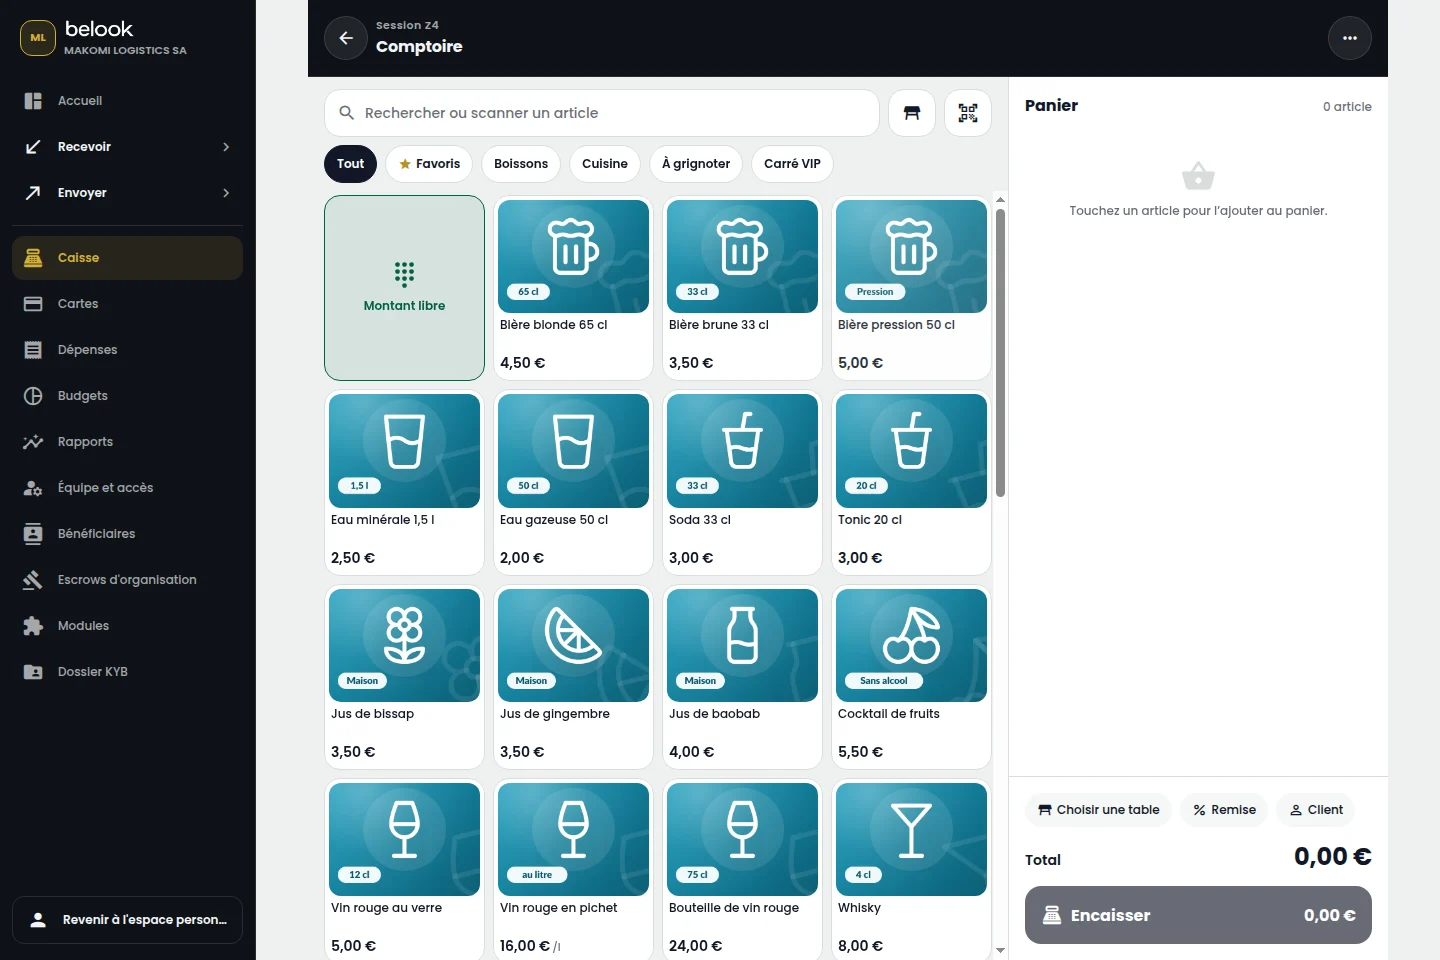Add Tonic 20 cl to cart
Image resolution: width=1440 pixels, height=960 pixels.
click(x=911, y=482)
